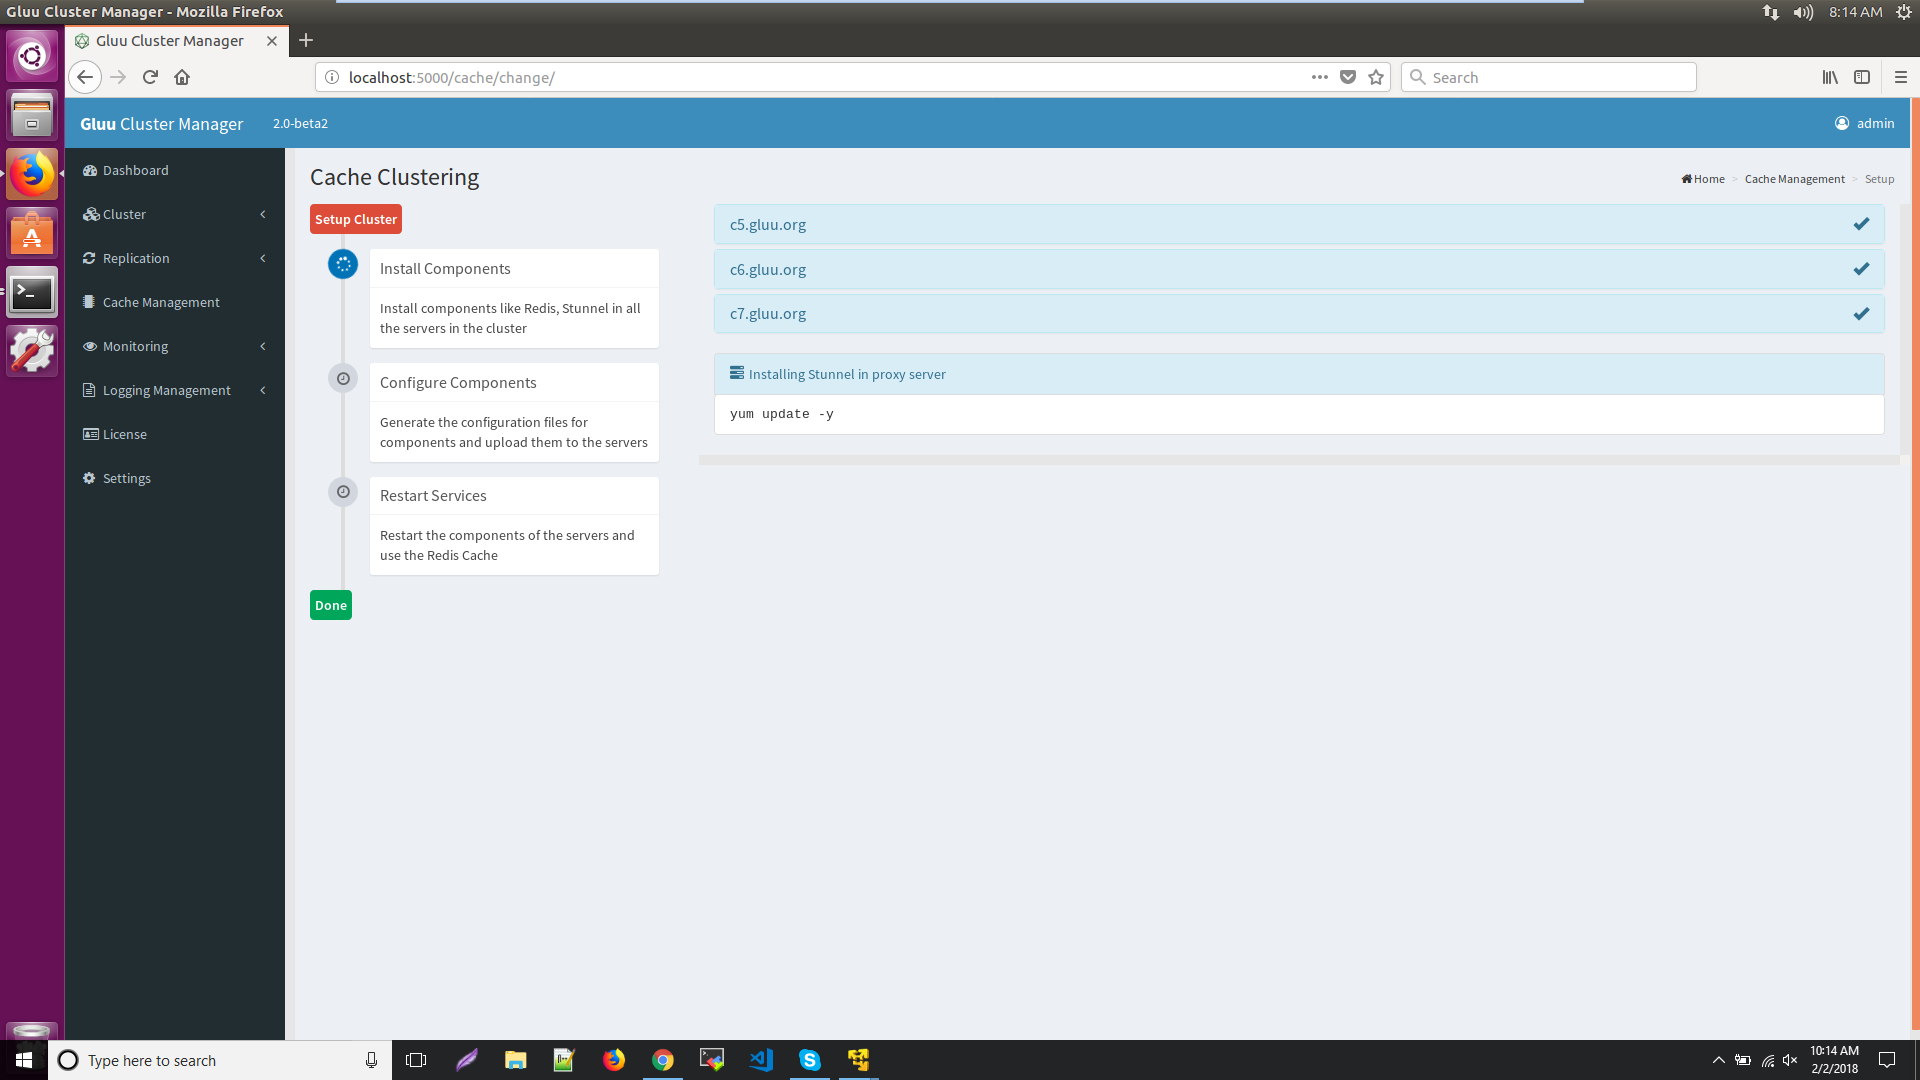Screen dimensions: 1920x1080
Task: Click the c7.gluu.org server row
Action: click(1299, 313)
